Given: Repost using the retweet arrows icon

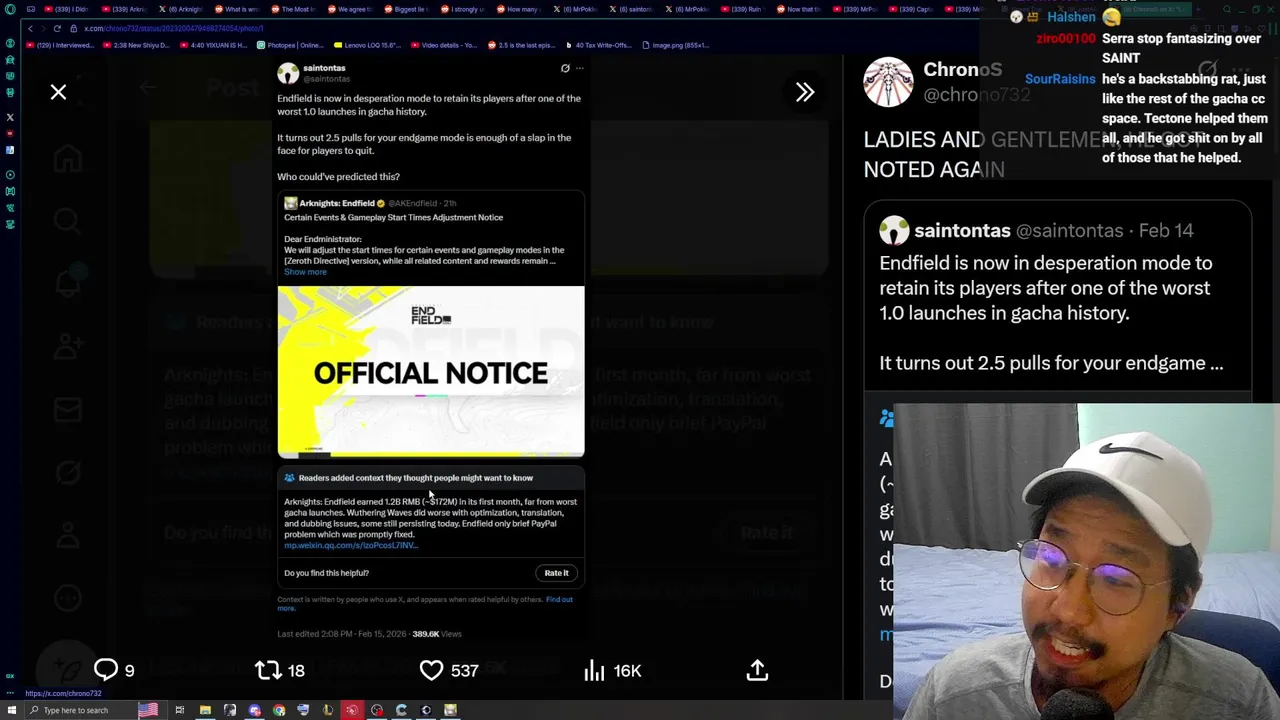Looking at the screenshot, I should [x=268, y=670].
